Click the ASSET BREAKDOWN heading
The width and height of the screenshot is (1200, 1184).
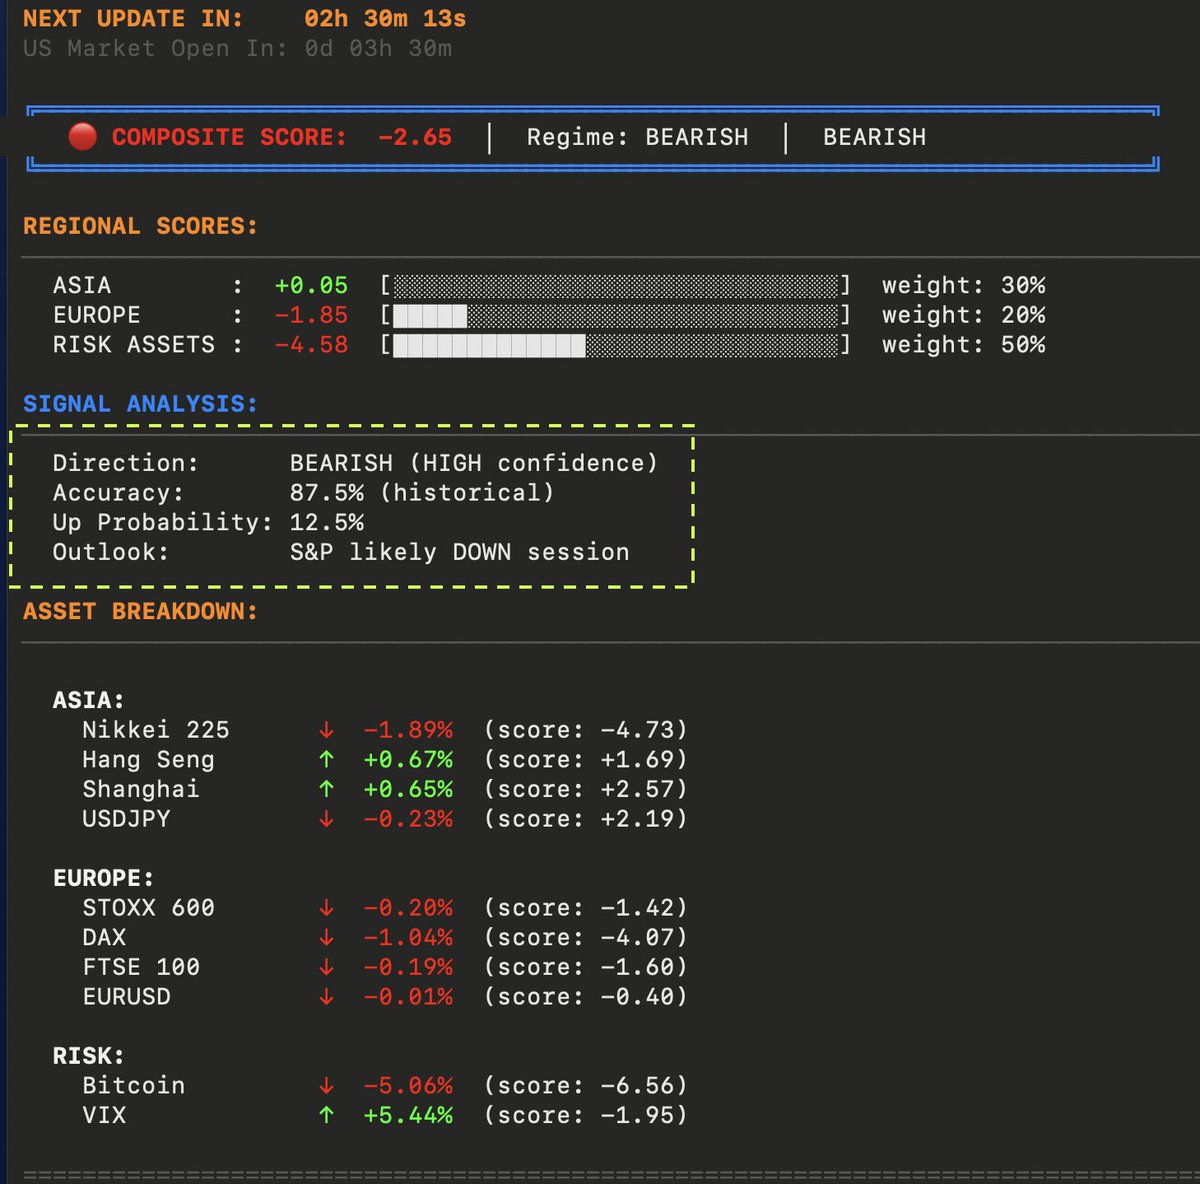tap(140, 611)
